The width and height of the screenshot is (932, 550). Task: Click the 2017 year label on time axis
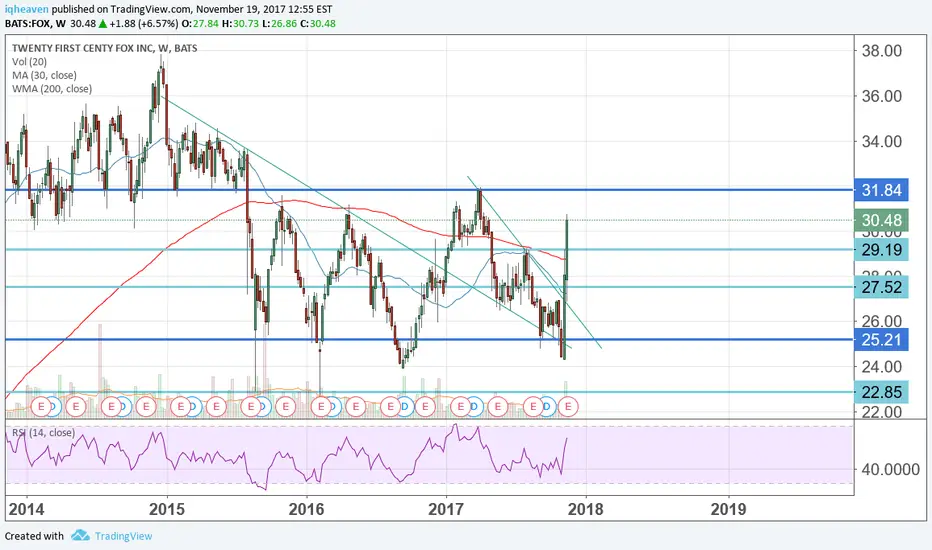[x=446, y=509]
